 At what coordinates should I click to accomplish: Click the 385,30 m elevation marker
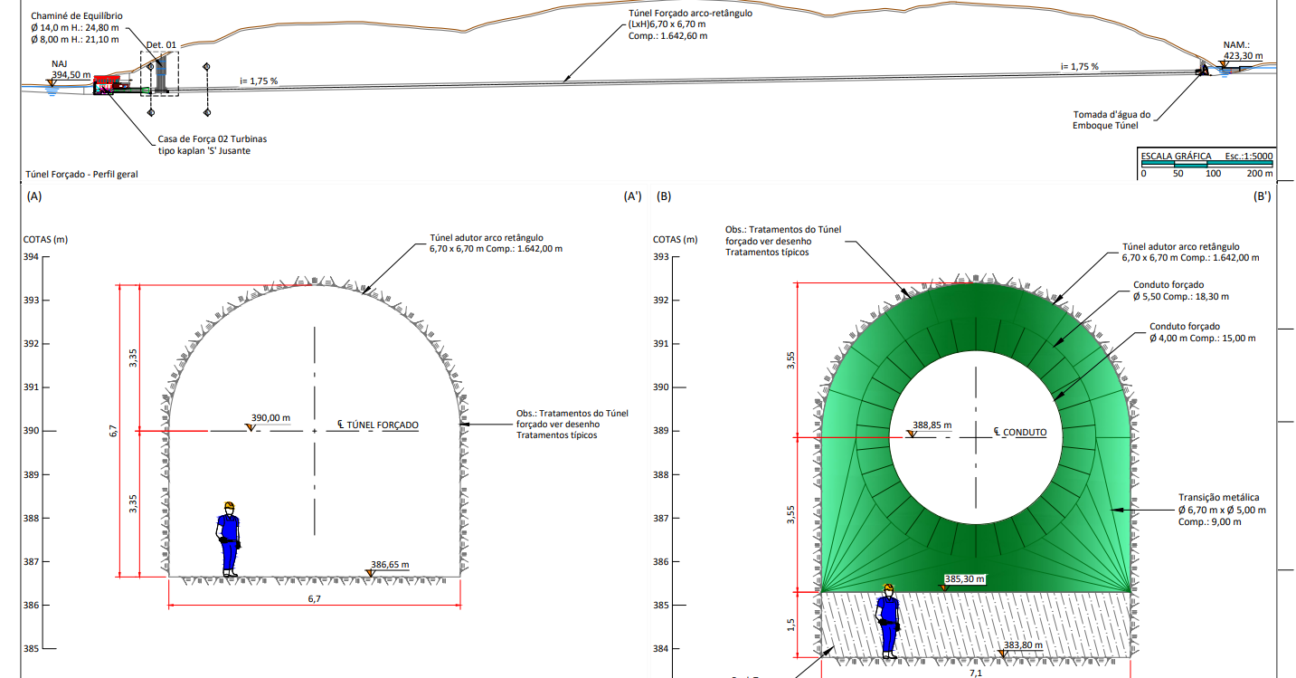[x=945, y=587]
